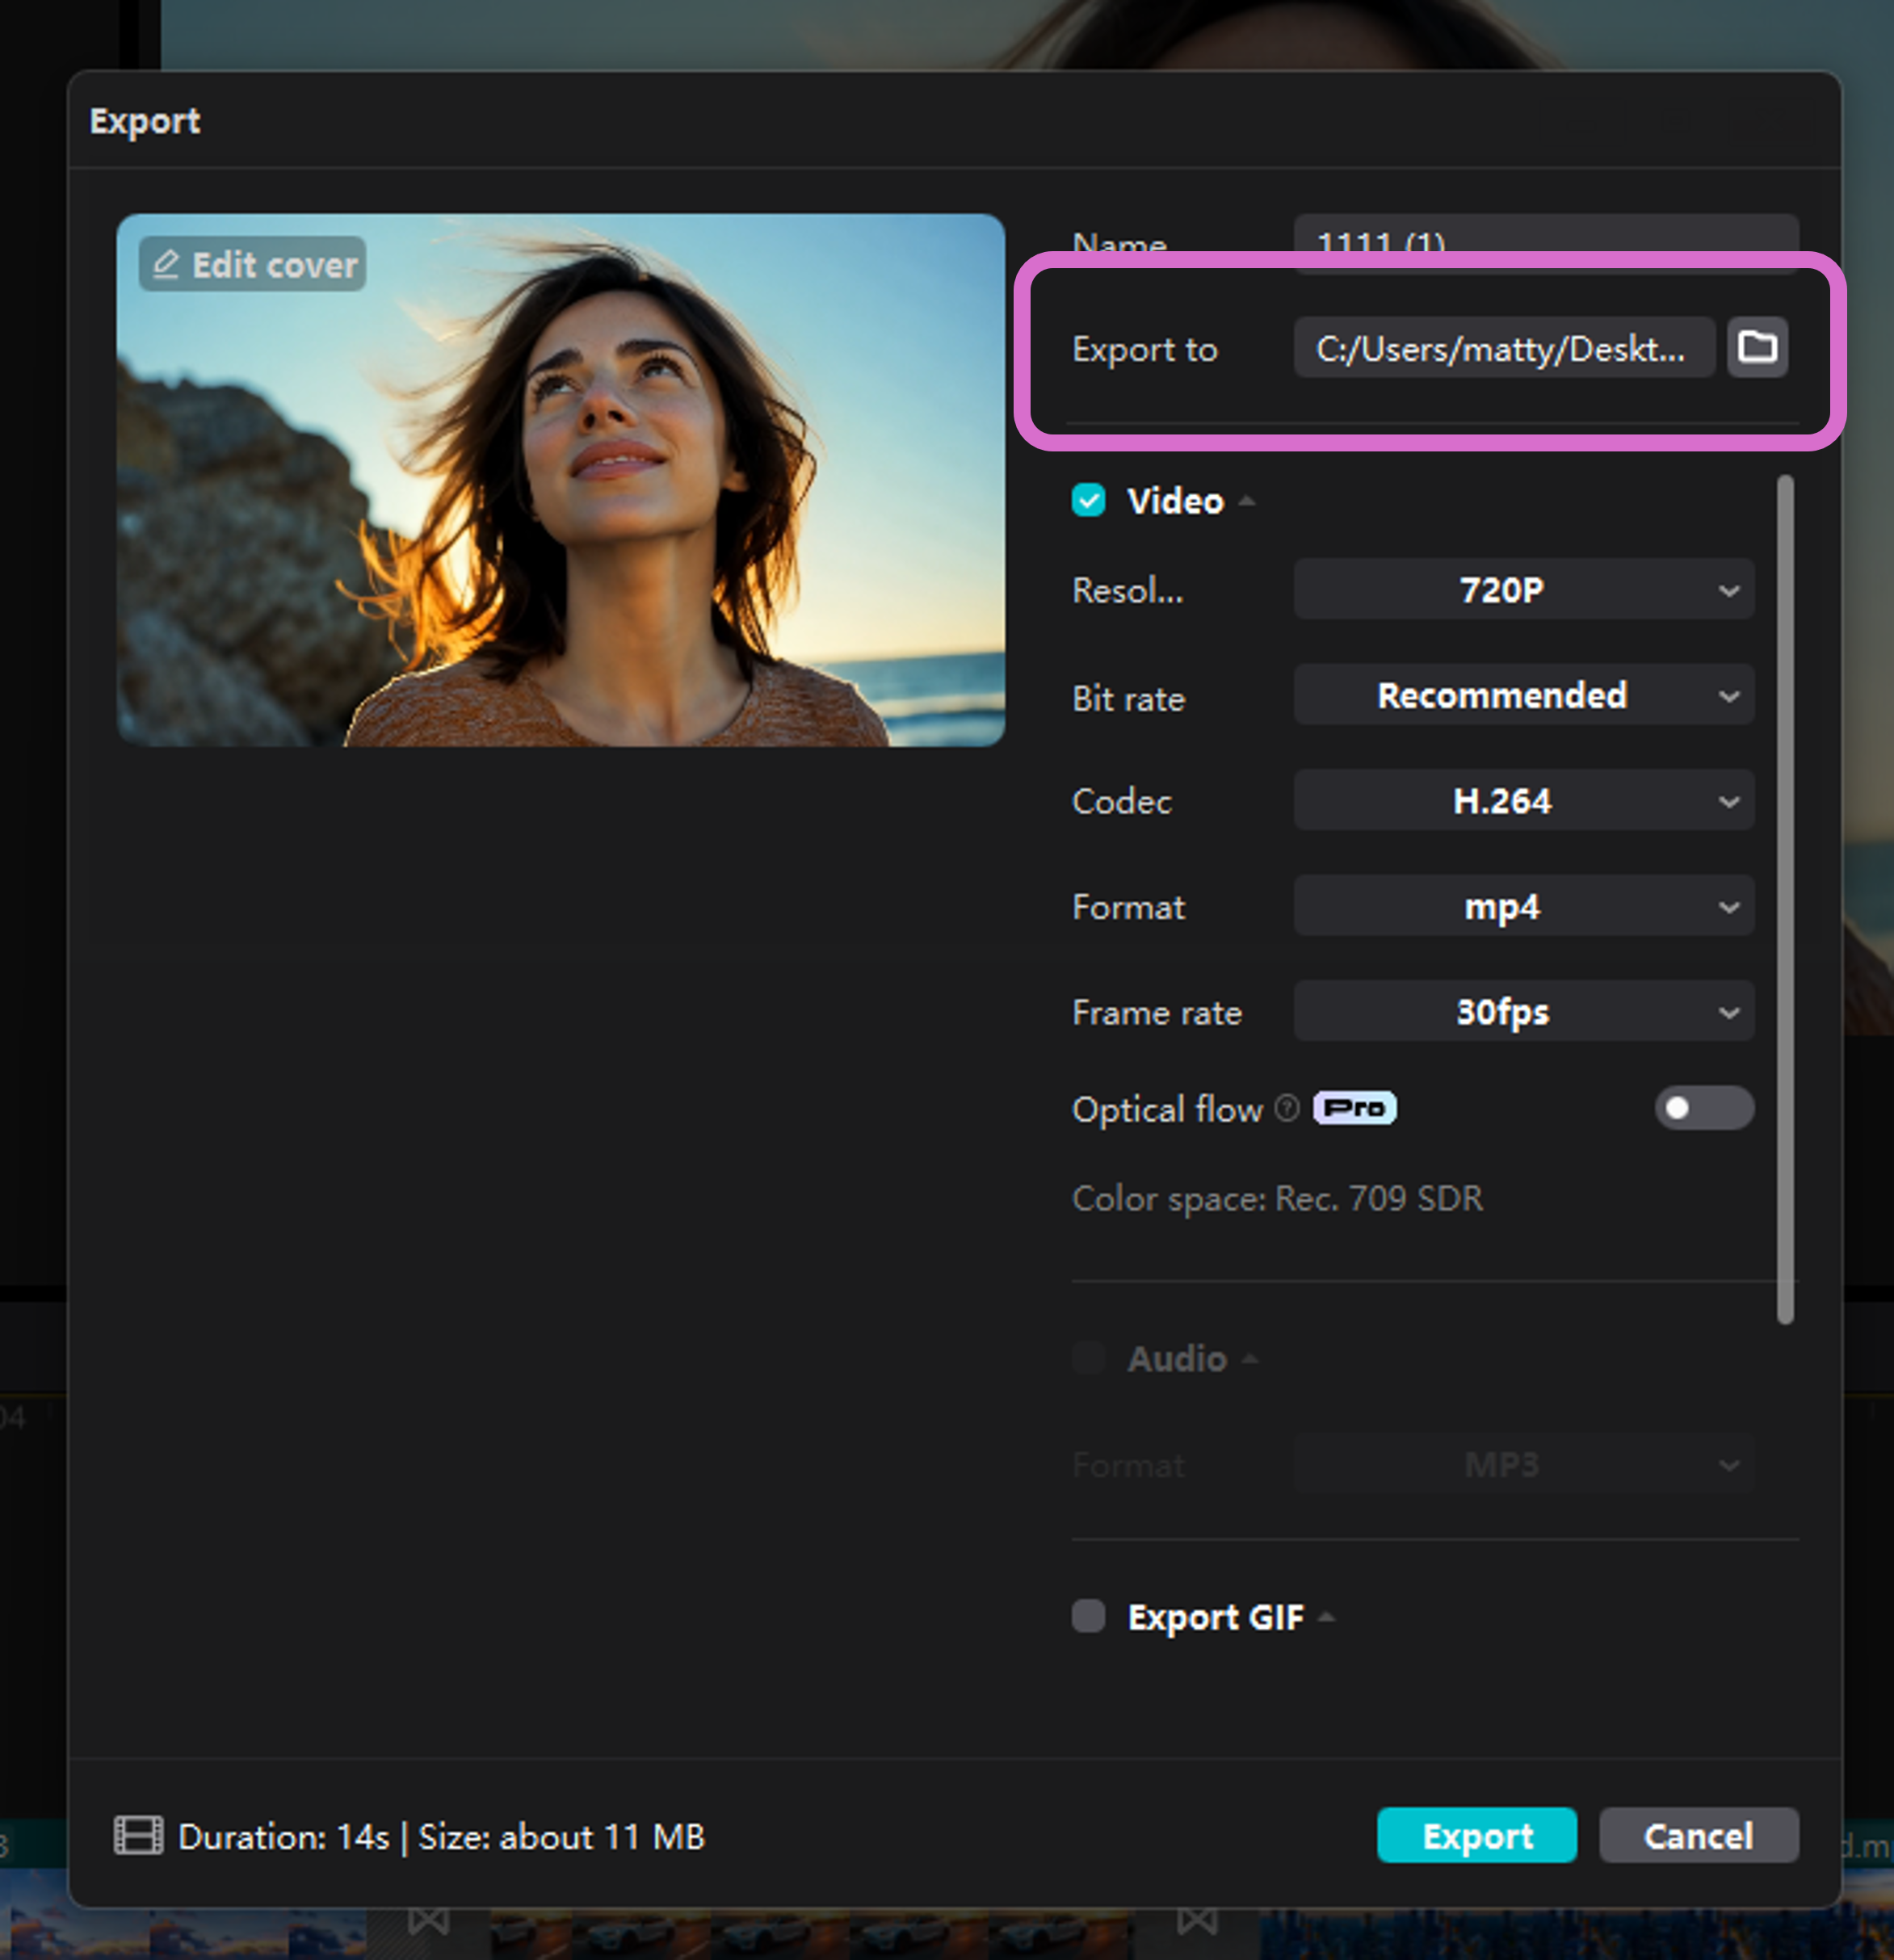Check the Audio checkbox
Image resolution: width=1894 pixels, height=1960 pixels.
click(1088, 1358)
